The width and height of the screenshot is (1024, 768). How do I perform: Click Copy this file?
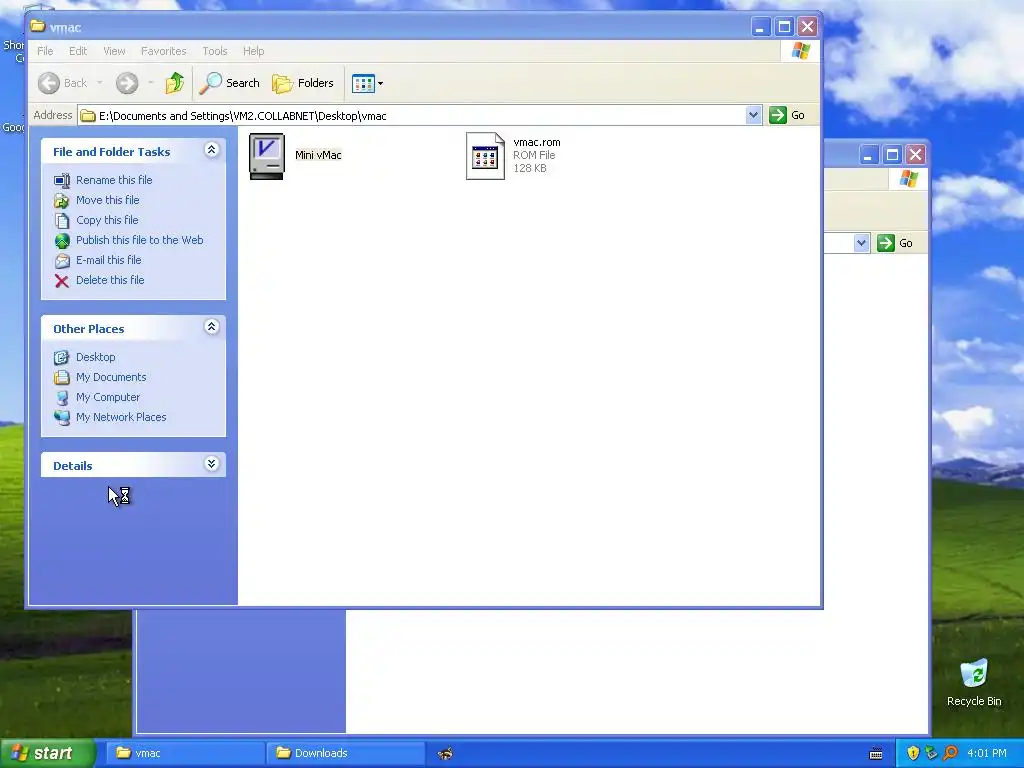pos(107,220)
